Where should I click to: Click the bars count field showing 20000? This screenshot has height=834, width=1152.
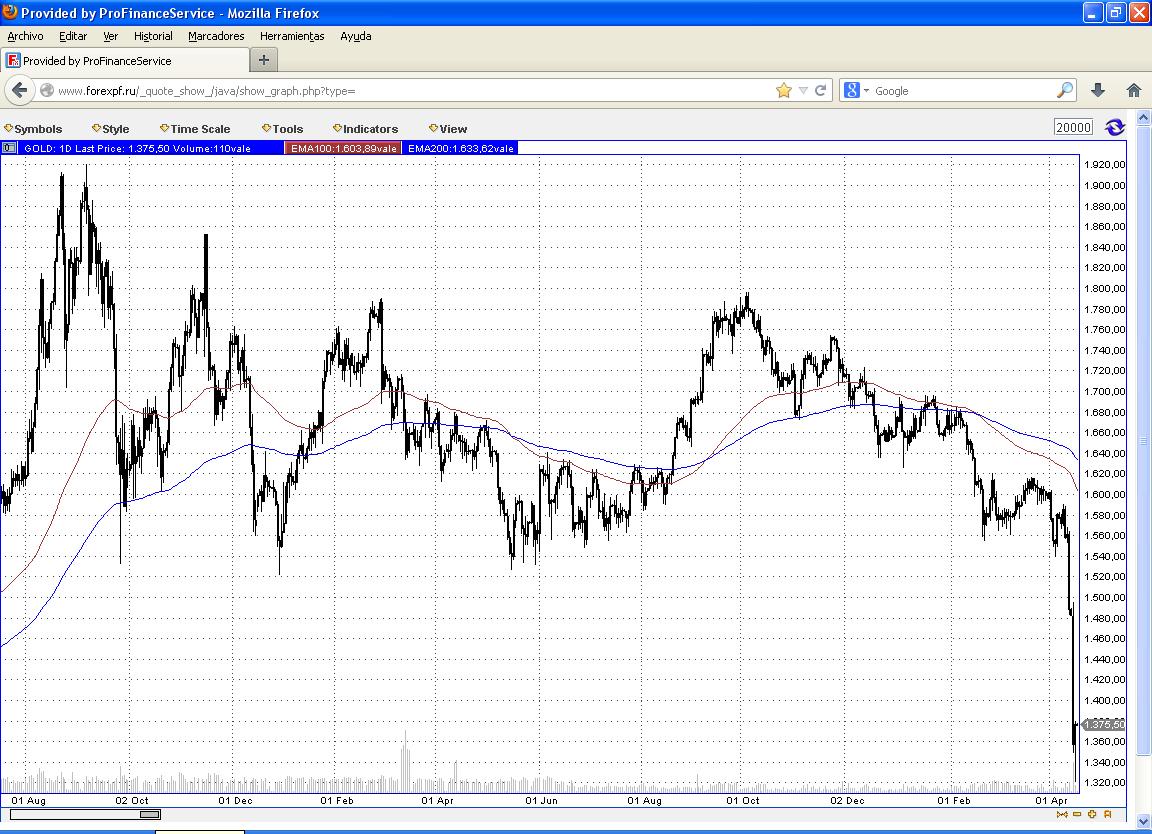click(x=1073, y=128)
